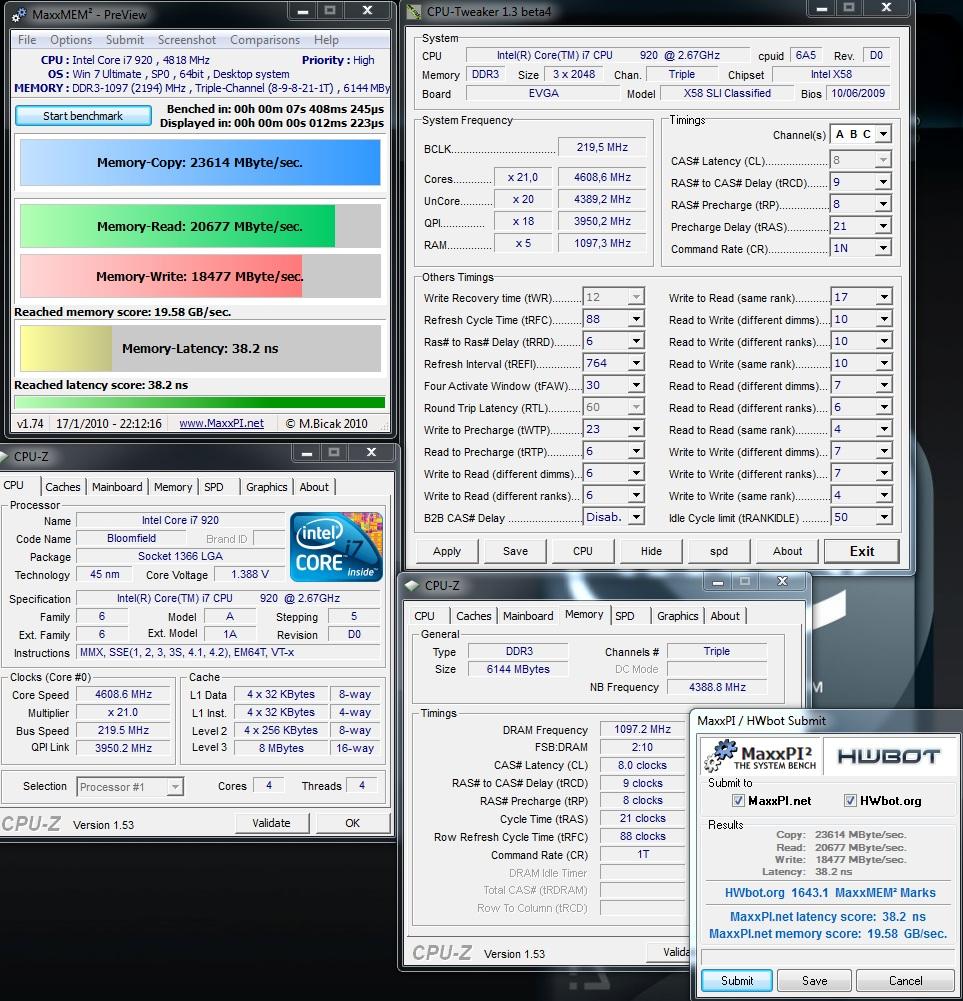Click the Core Voltage 1.388 V value
Screen dimensions: 963x1001
[250, 575]
